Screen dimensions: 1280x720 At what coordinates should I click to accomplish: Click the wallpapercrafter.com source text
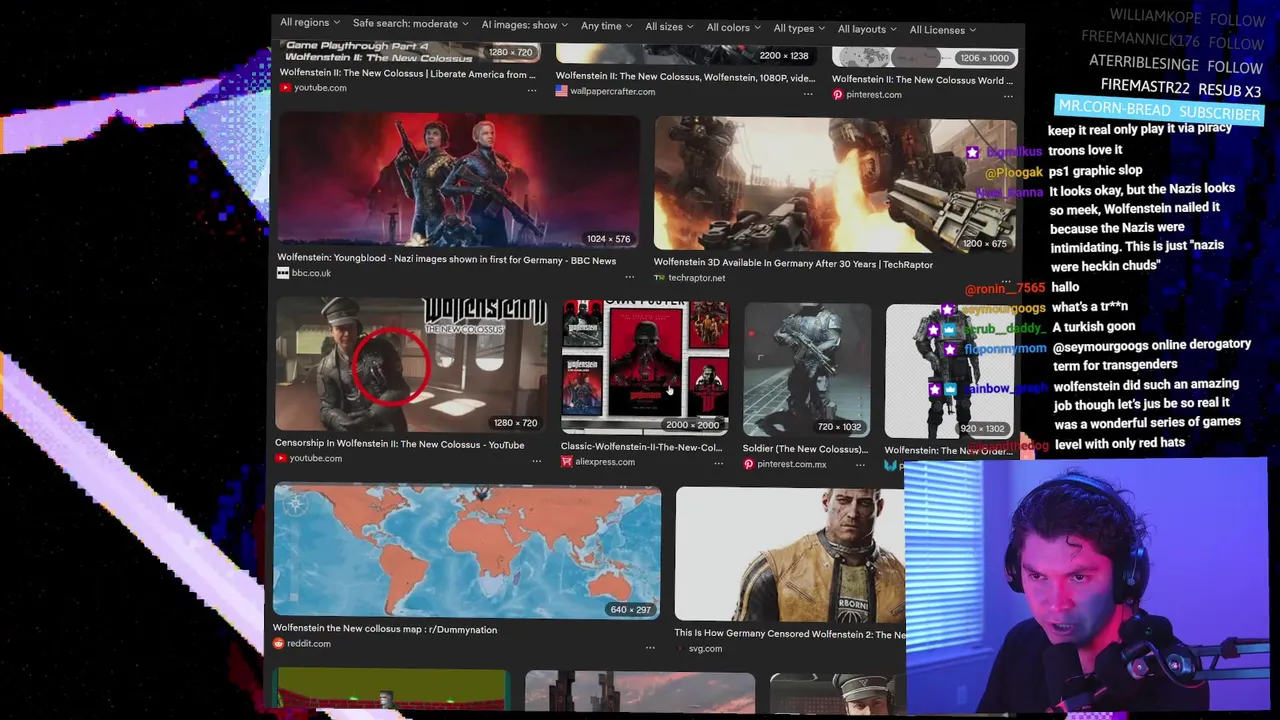tap(613, 91)
